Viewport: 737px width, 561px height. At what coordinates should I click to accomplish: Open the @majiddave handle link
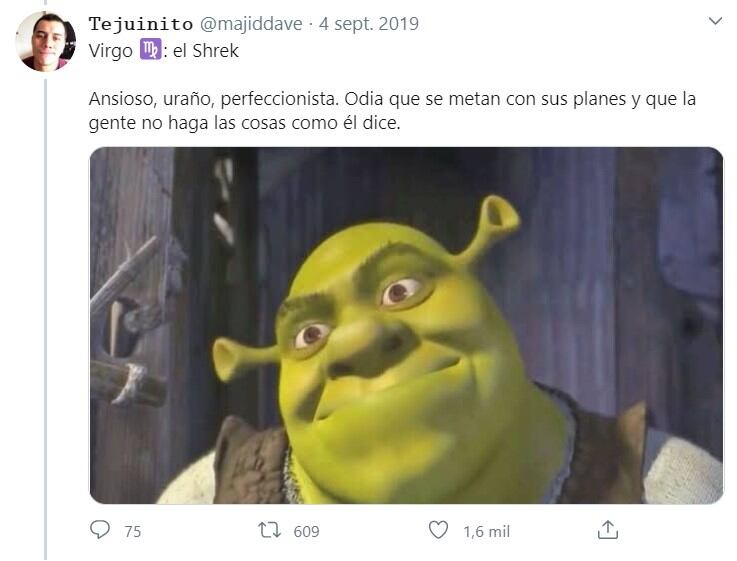coord(251,23)
